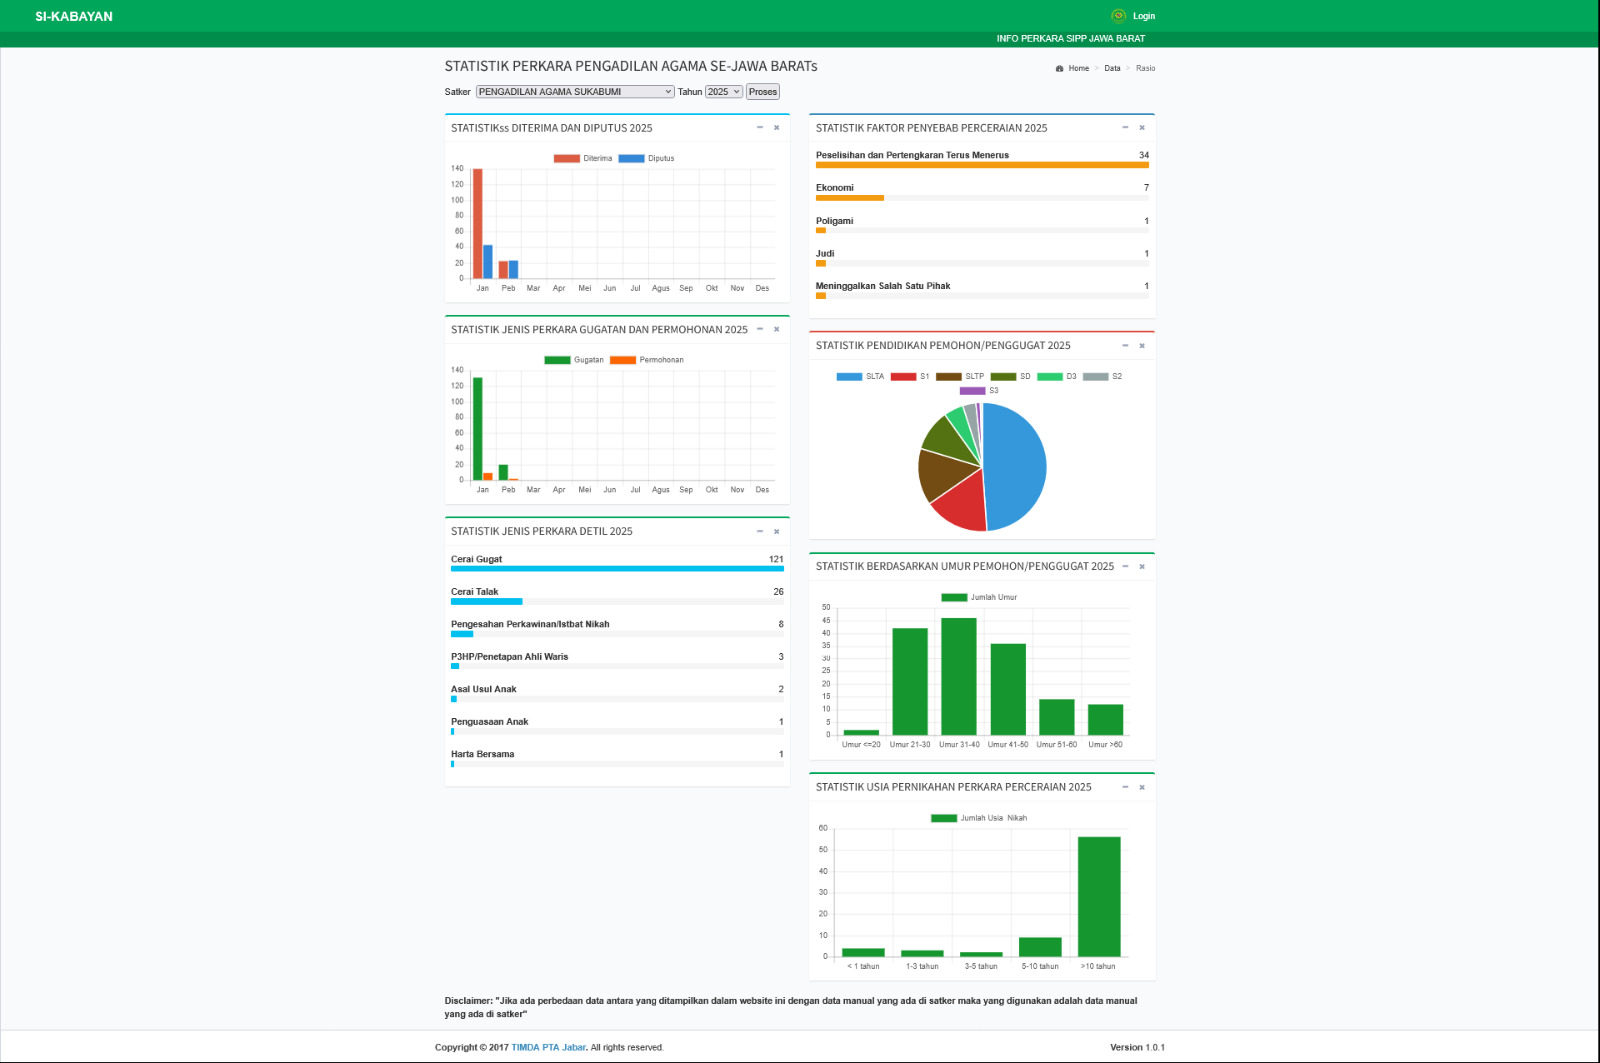Click the Login emblem icon

pos(1118,16)
